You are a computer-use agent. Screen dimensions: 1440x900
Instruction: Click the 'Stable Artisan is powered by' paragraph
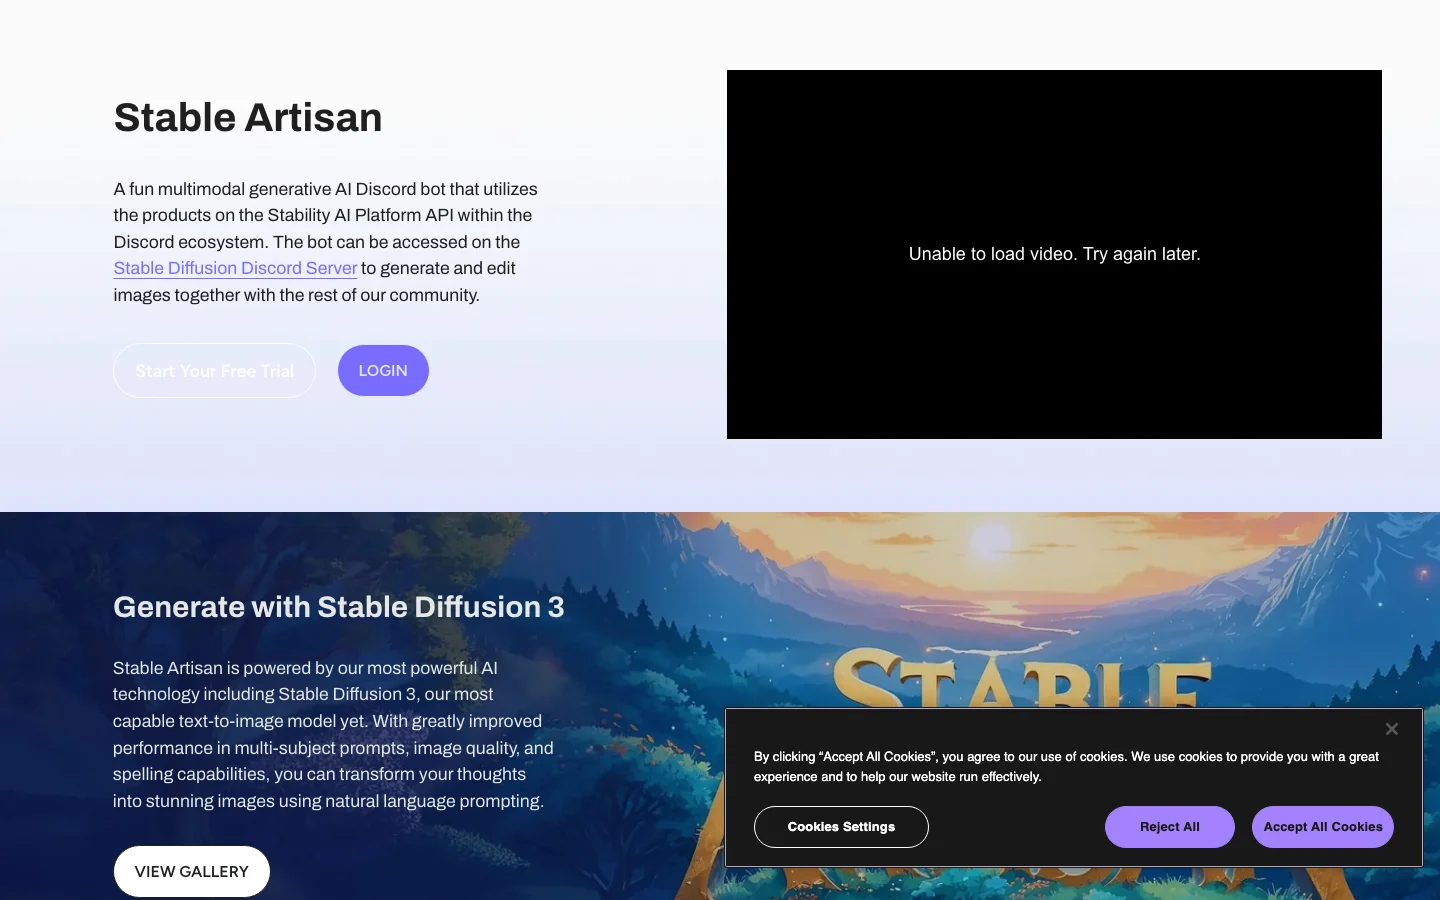(x=333, y=734)
